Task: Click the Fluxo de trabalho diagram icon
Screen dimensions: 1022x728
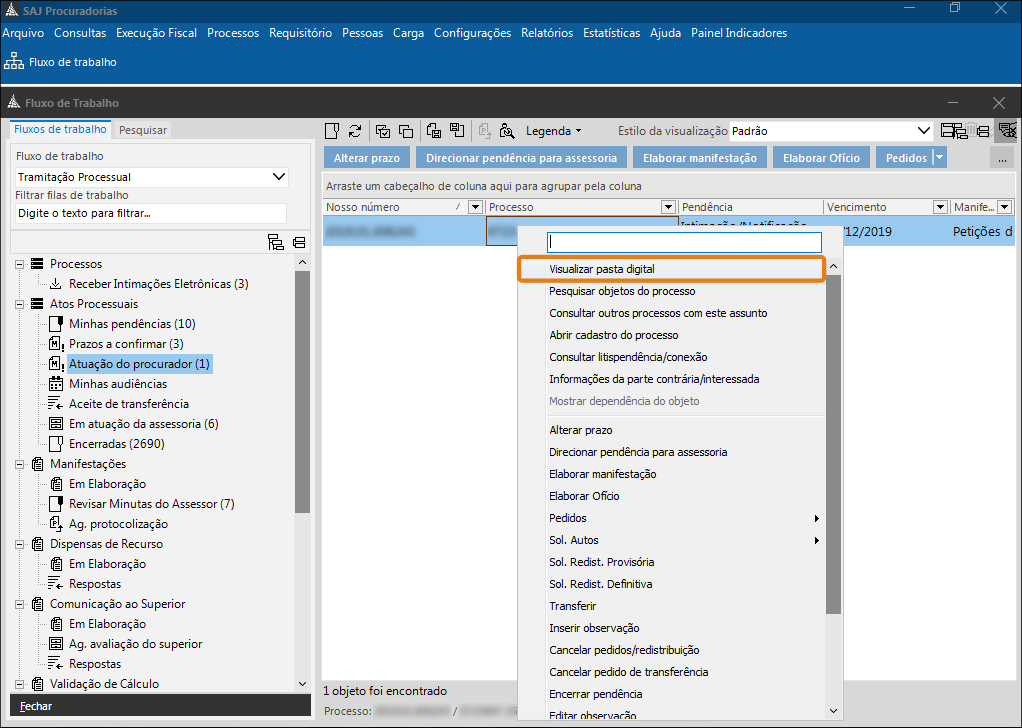Action: coord(14,62)
